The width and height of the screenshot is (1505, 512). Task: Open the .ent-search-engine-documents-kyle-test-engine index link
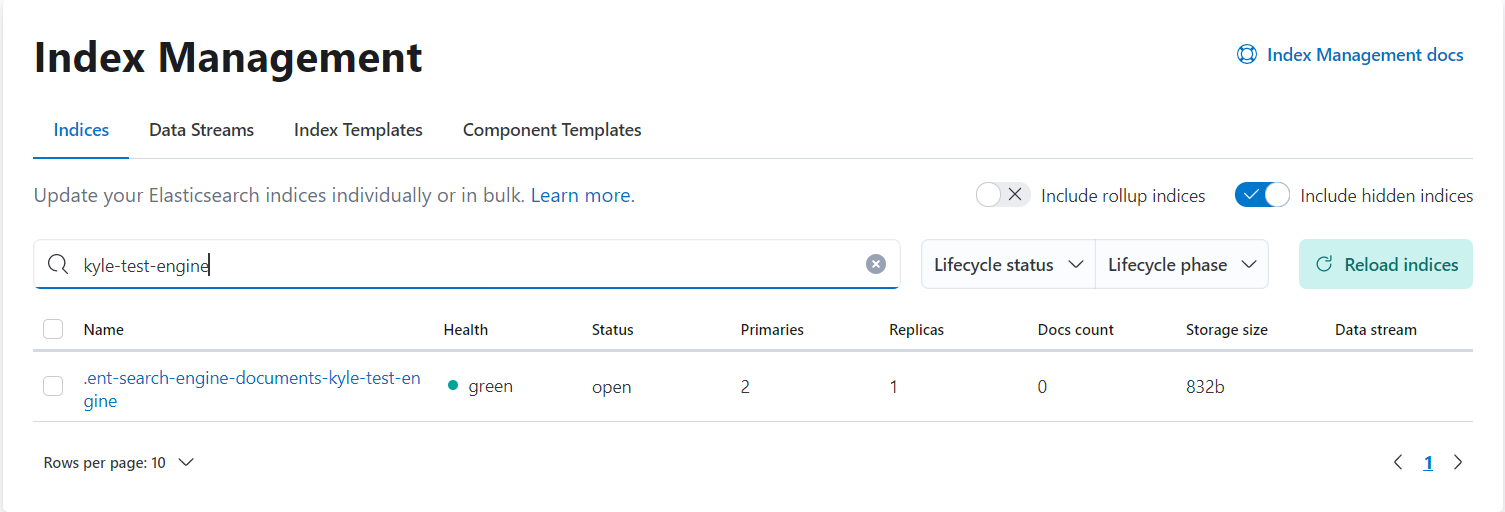pyautogui.click(x=252, y=379)
